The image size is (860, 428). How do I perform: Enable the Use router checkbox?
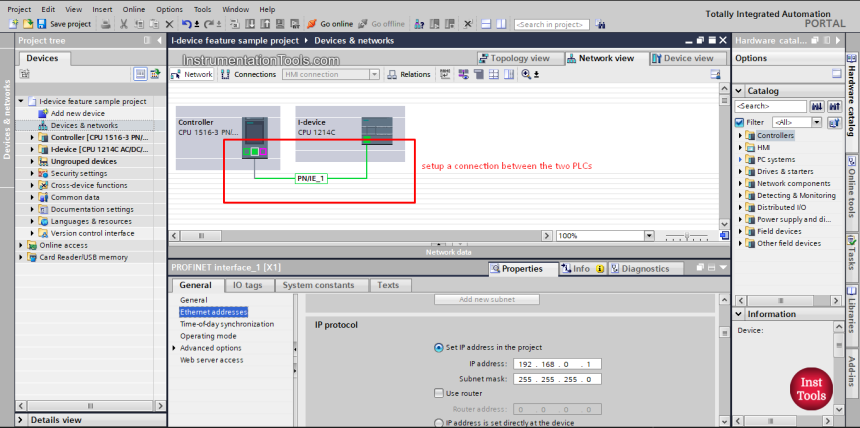438,393
